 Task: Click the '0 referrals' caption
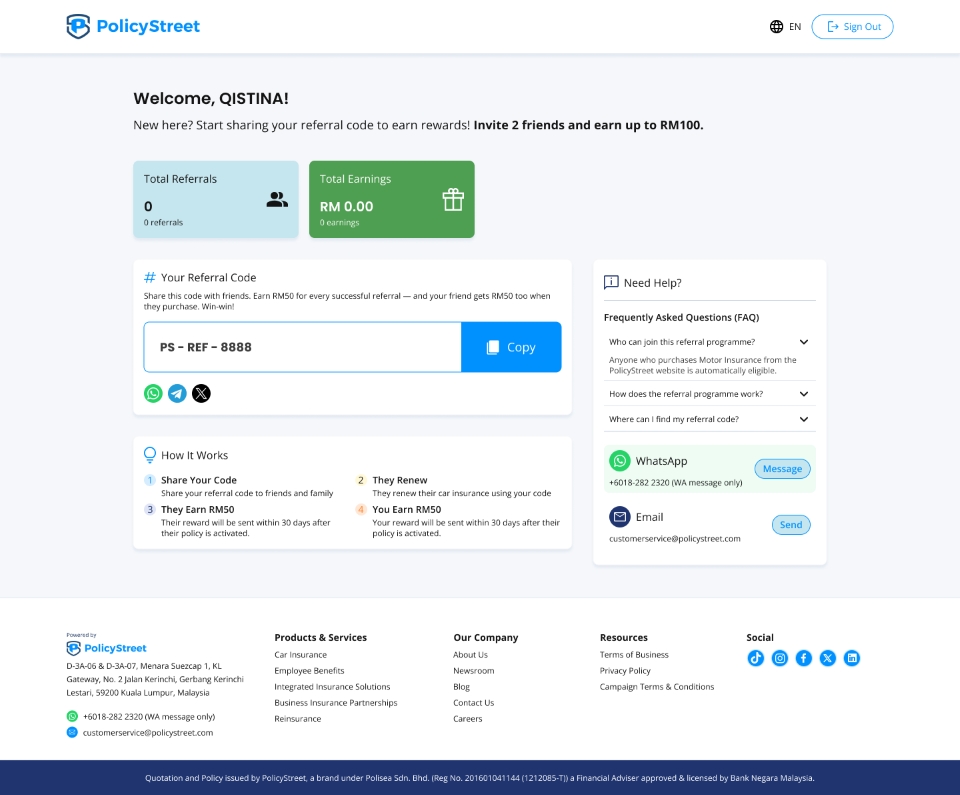coord(163,222)
